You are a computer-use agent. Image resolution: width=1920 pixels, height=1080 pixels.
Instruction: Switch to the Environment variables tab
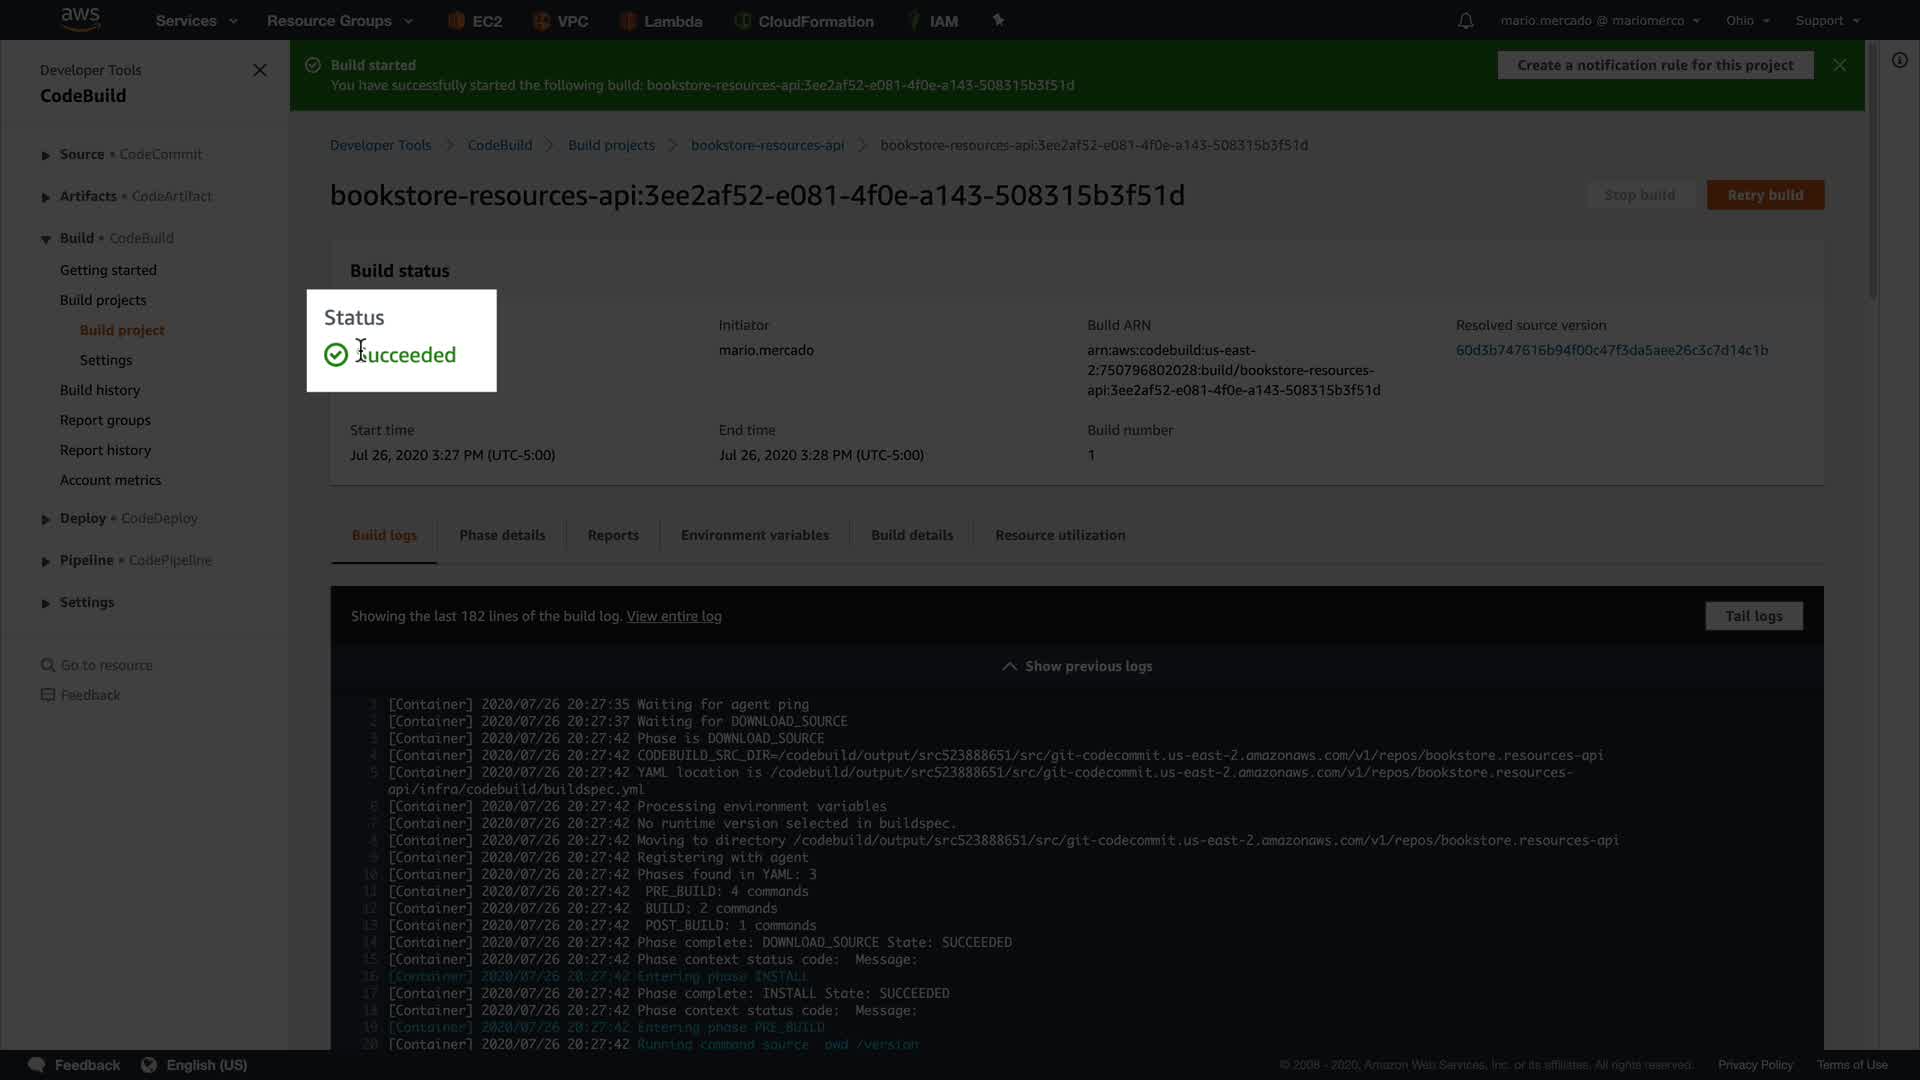point(754,535)
